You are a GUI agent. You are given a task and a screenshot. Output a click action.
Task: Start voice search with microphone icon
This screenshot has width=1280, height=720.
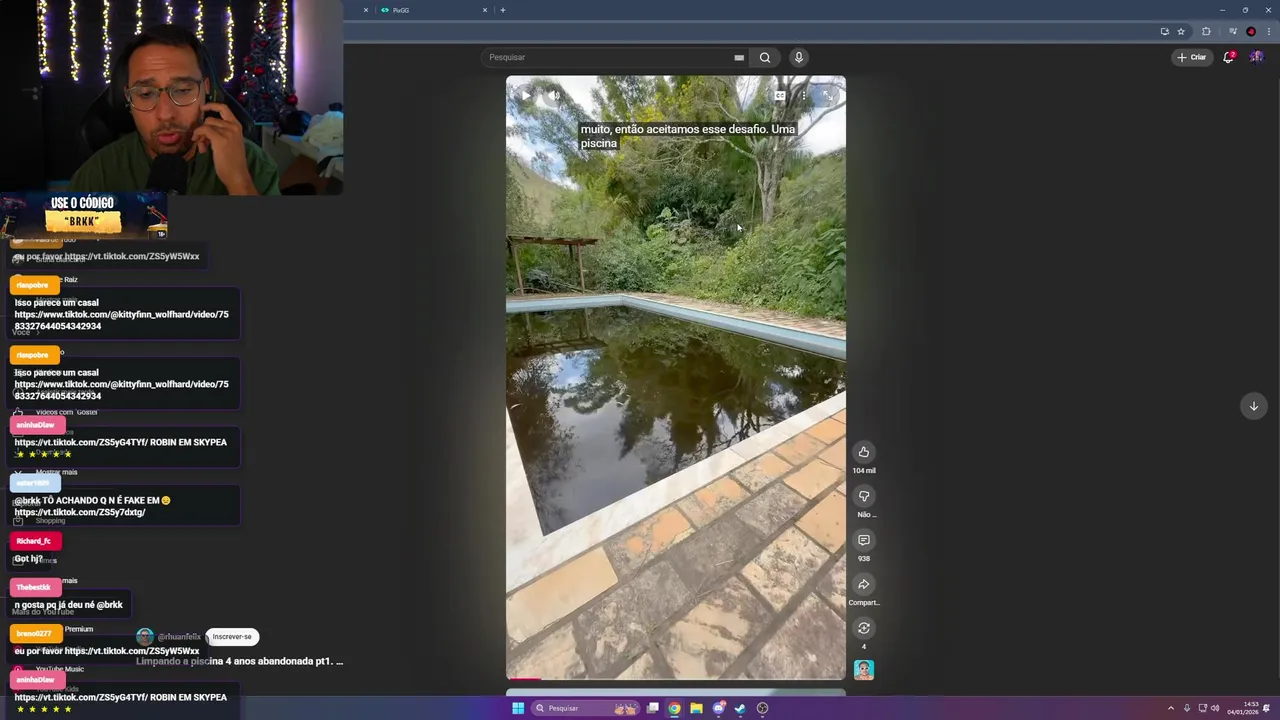coord(799,57)
